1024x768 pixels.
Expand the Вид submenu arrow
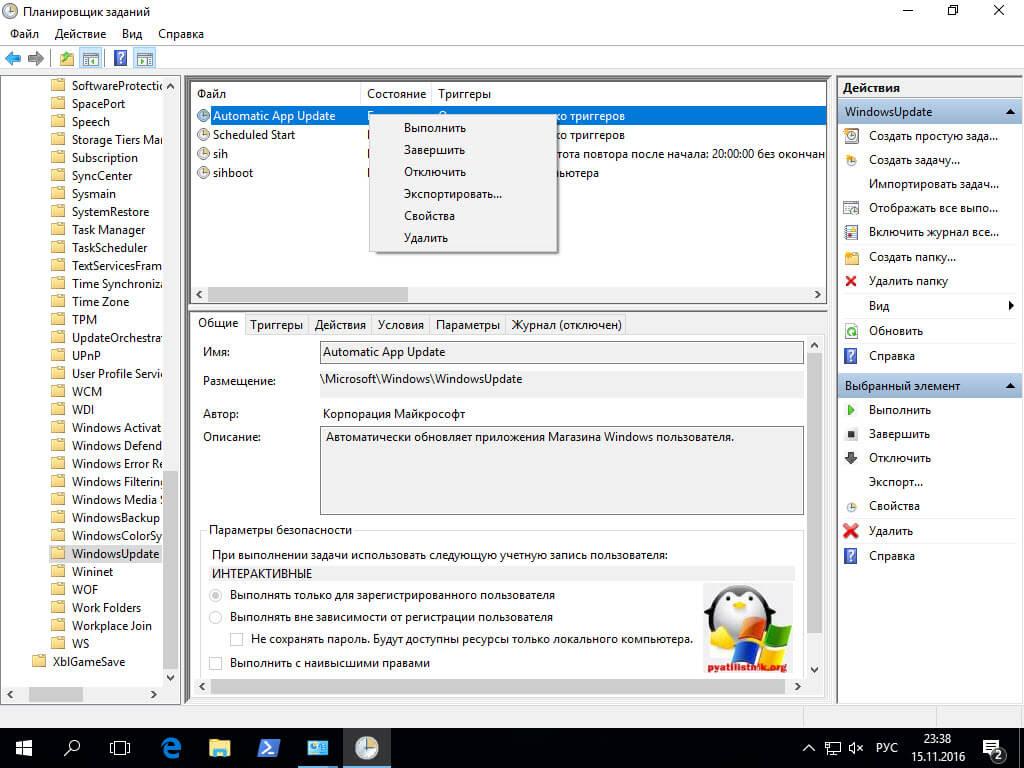(x=1011, y=306)
